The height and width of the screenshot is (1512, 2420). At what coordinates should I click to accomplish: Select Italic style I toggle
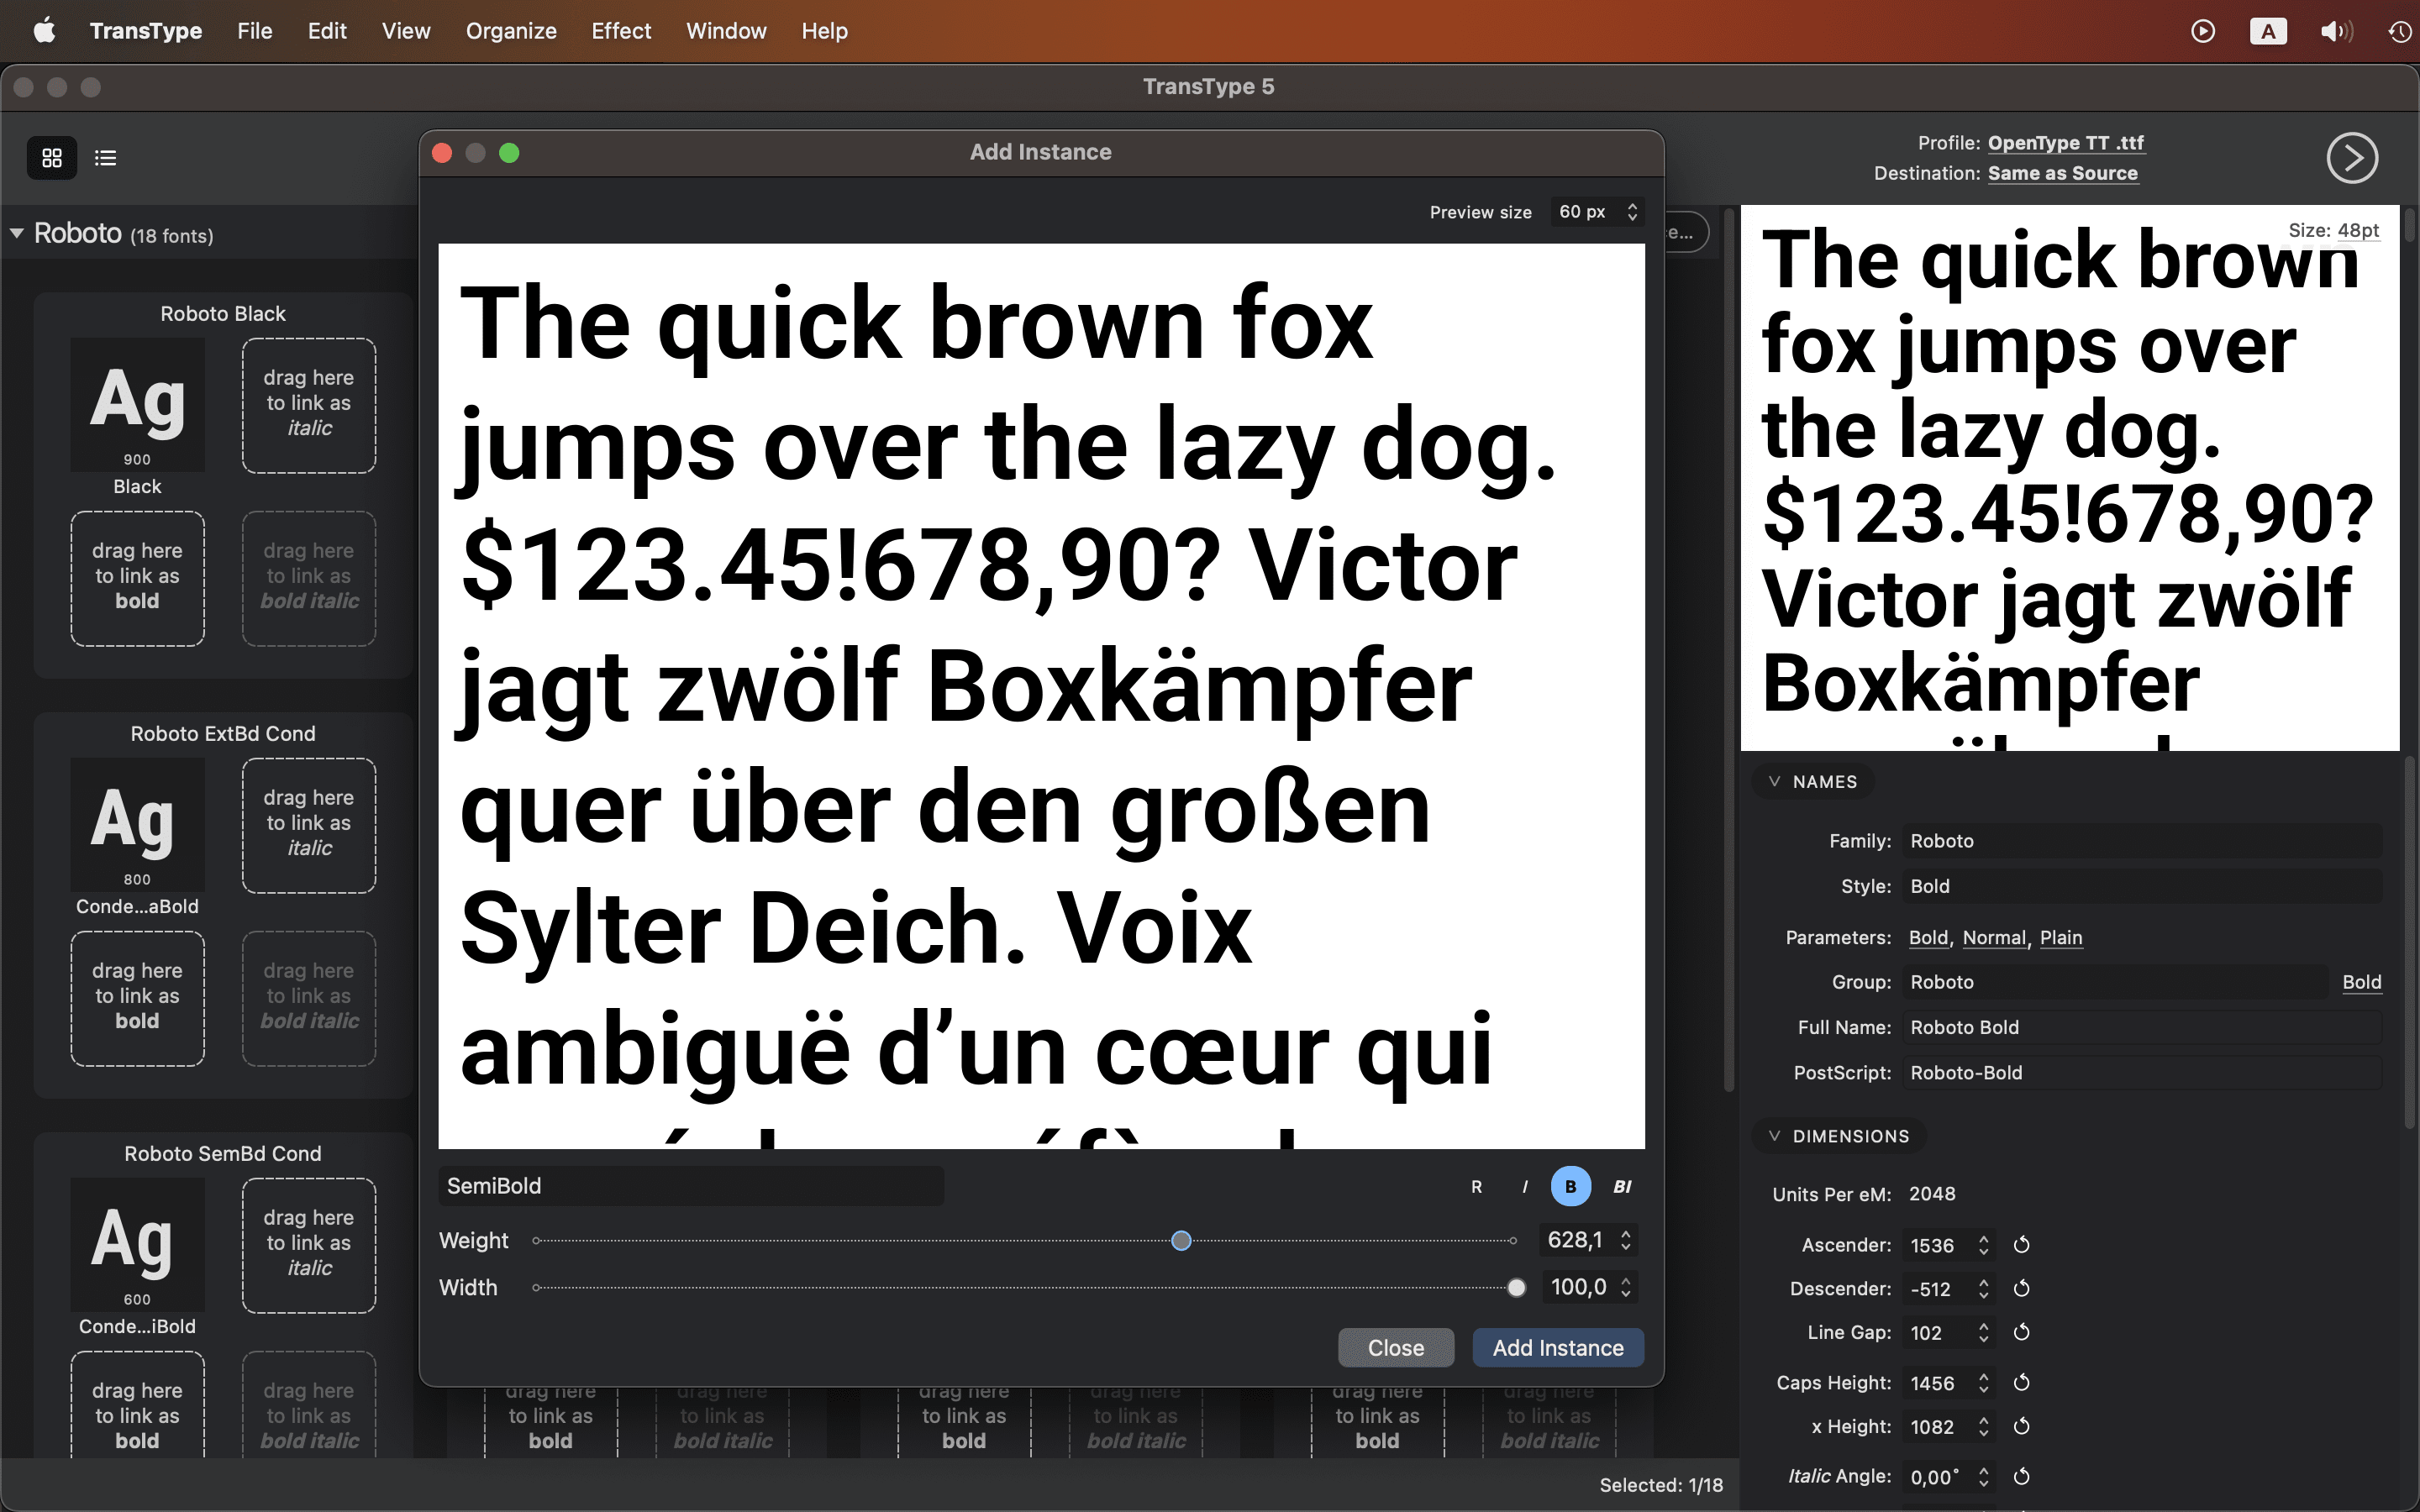point(1524,1186)
